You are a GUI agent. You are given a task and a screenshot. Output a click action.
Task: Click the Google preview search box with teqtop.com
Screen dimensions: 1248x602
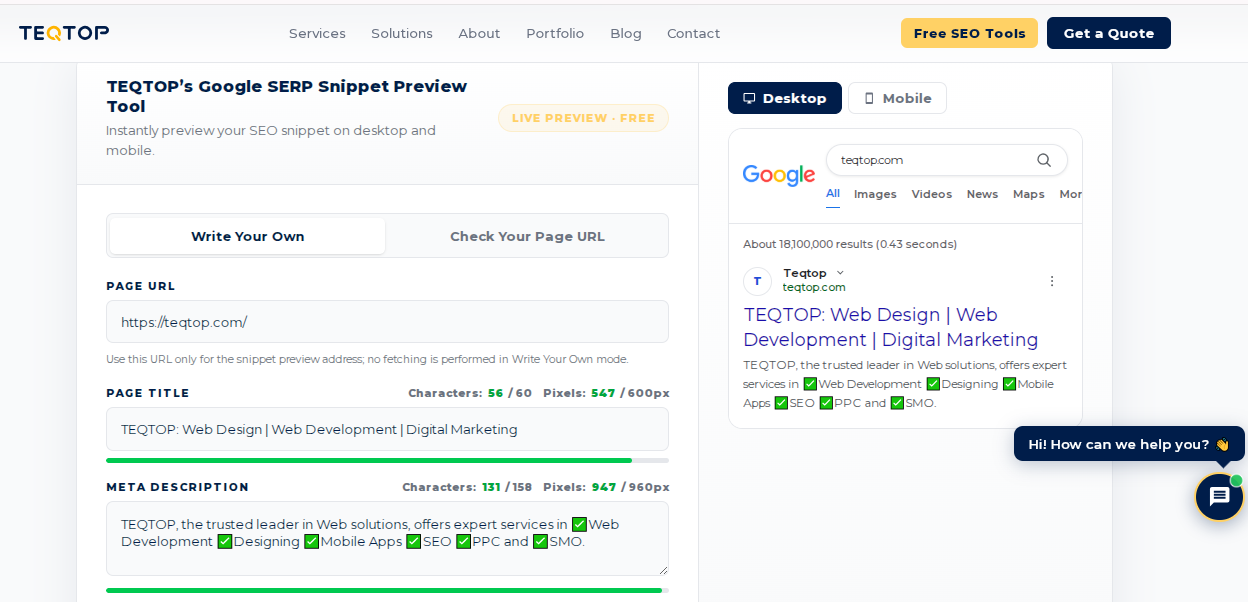(946, 160)
